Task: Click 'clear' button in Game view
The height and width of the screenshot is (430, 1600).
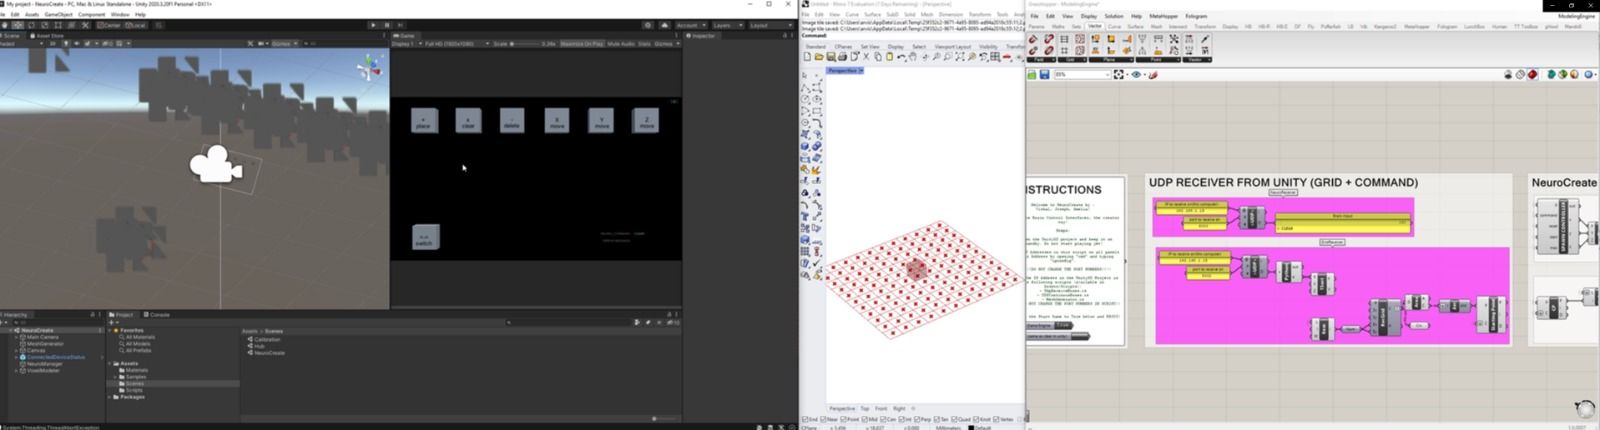Action: point(468,120)
